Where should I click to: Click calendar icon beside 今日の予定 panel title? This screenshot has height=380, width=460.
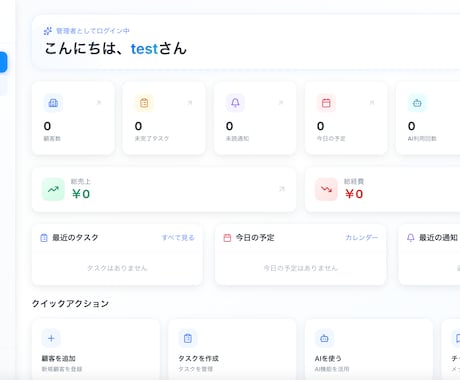227,238
